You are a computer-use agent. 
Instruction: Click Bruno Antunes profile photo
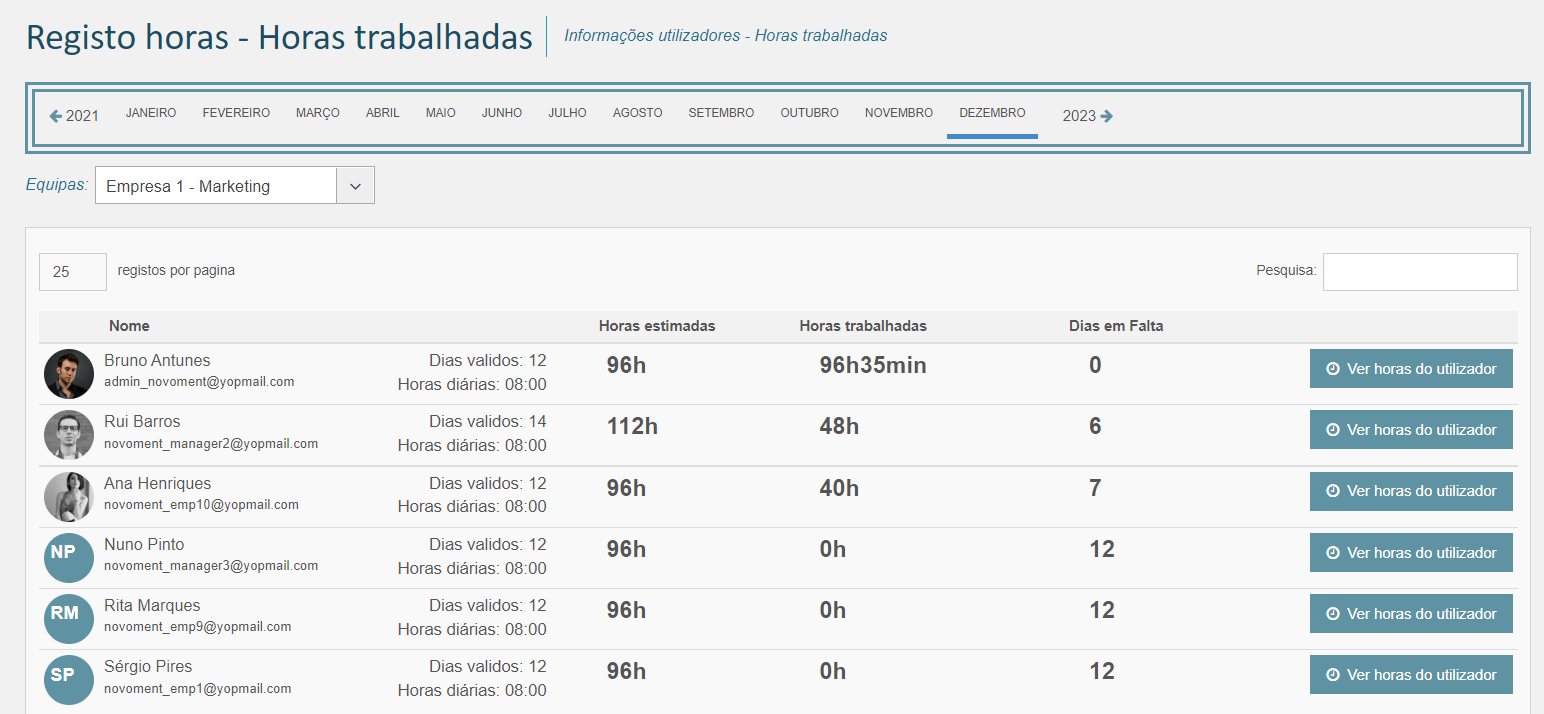[68, 374]
